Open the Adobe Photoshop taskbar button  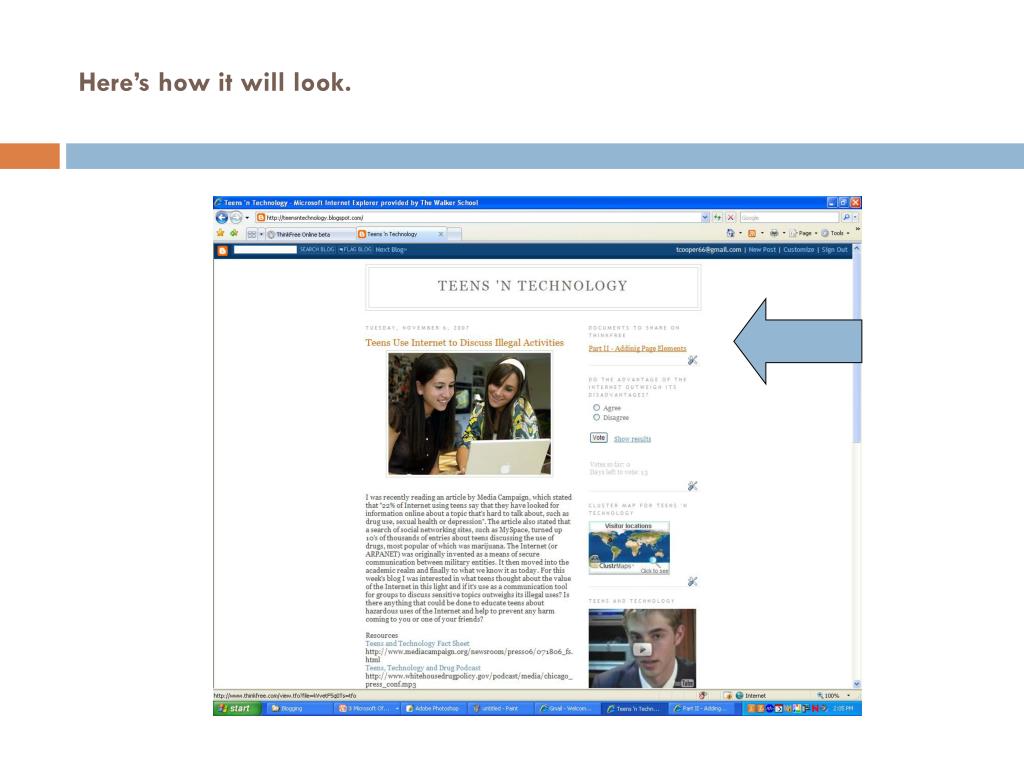click(432, 709)
